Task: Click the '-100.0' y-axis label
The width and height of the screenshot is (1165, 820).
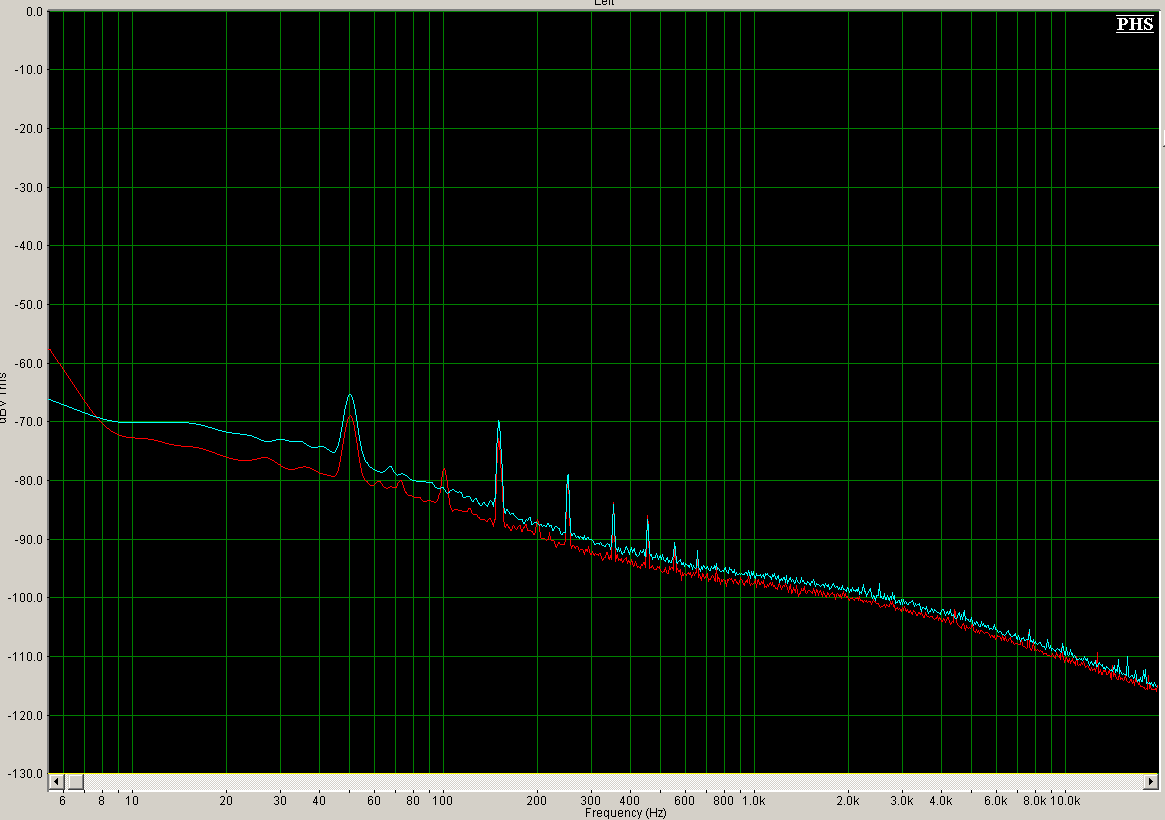Action: [26, 598]
